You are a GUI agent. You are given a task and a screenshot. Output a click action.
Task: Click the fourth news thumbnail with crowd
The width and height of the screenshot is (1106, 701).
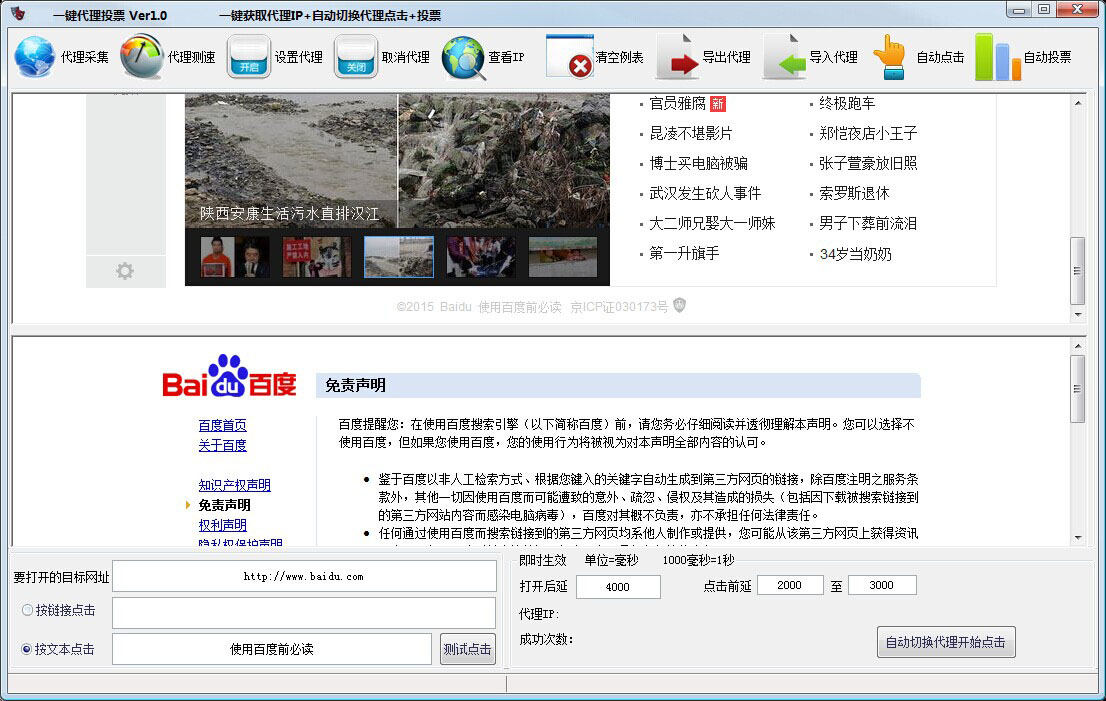click(480, 257)
